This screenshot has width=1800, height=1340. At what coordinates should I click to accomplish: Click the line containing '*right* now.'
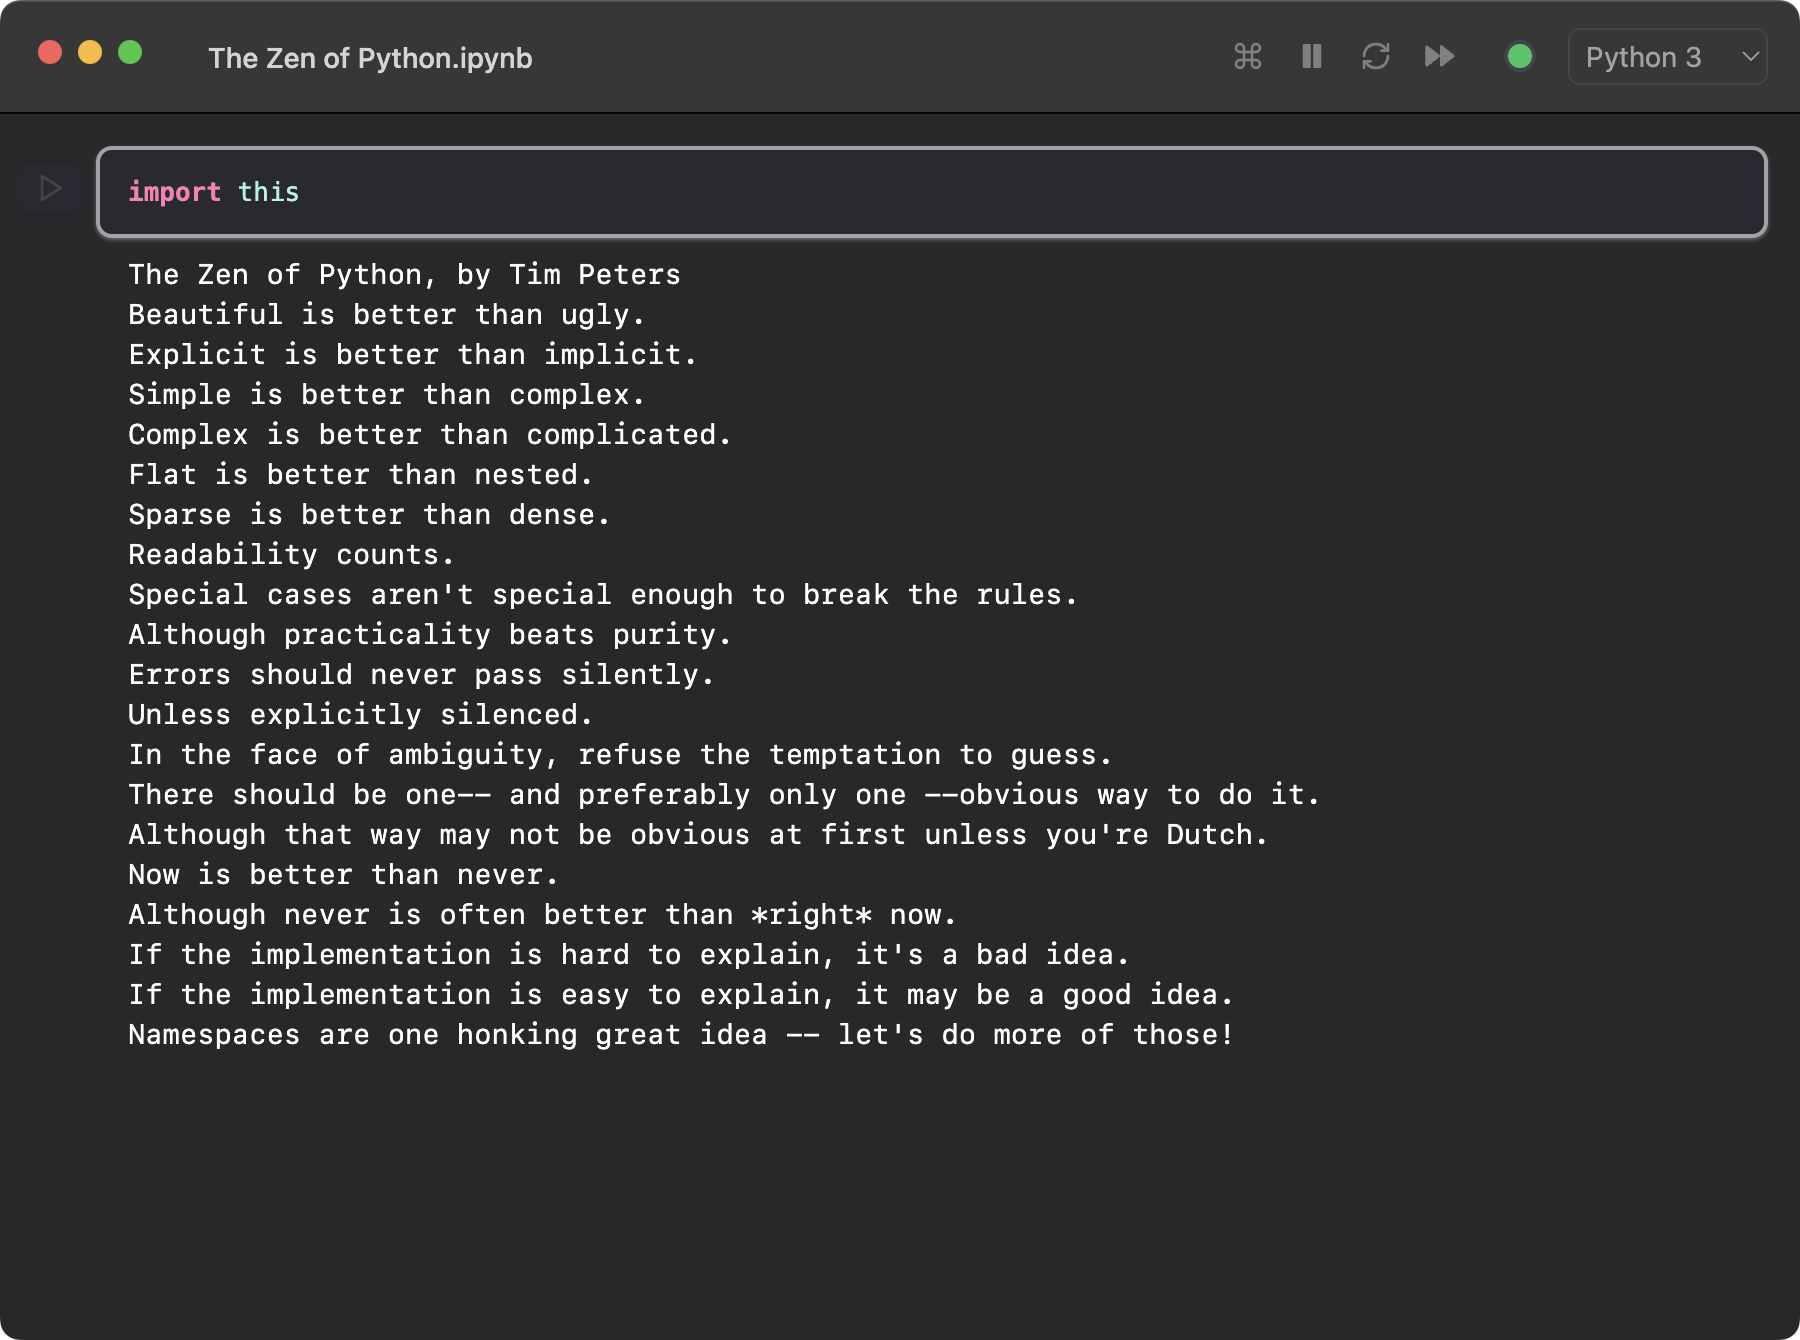pos(542,915)
